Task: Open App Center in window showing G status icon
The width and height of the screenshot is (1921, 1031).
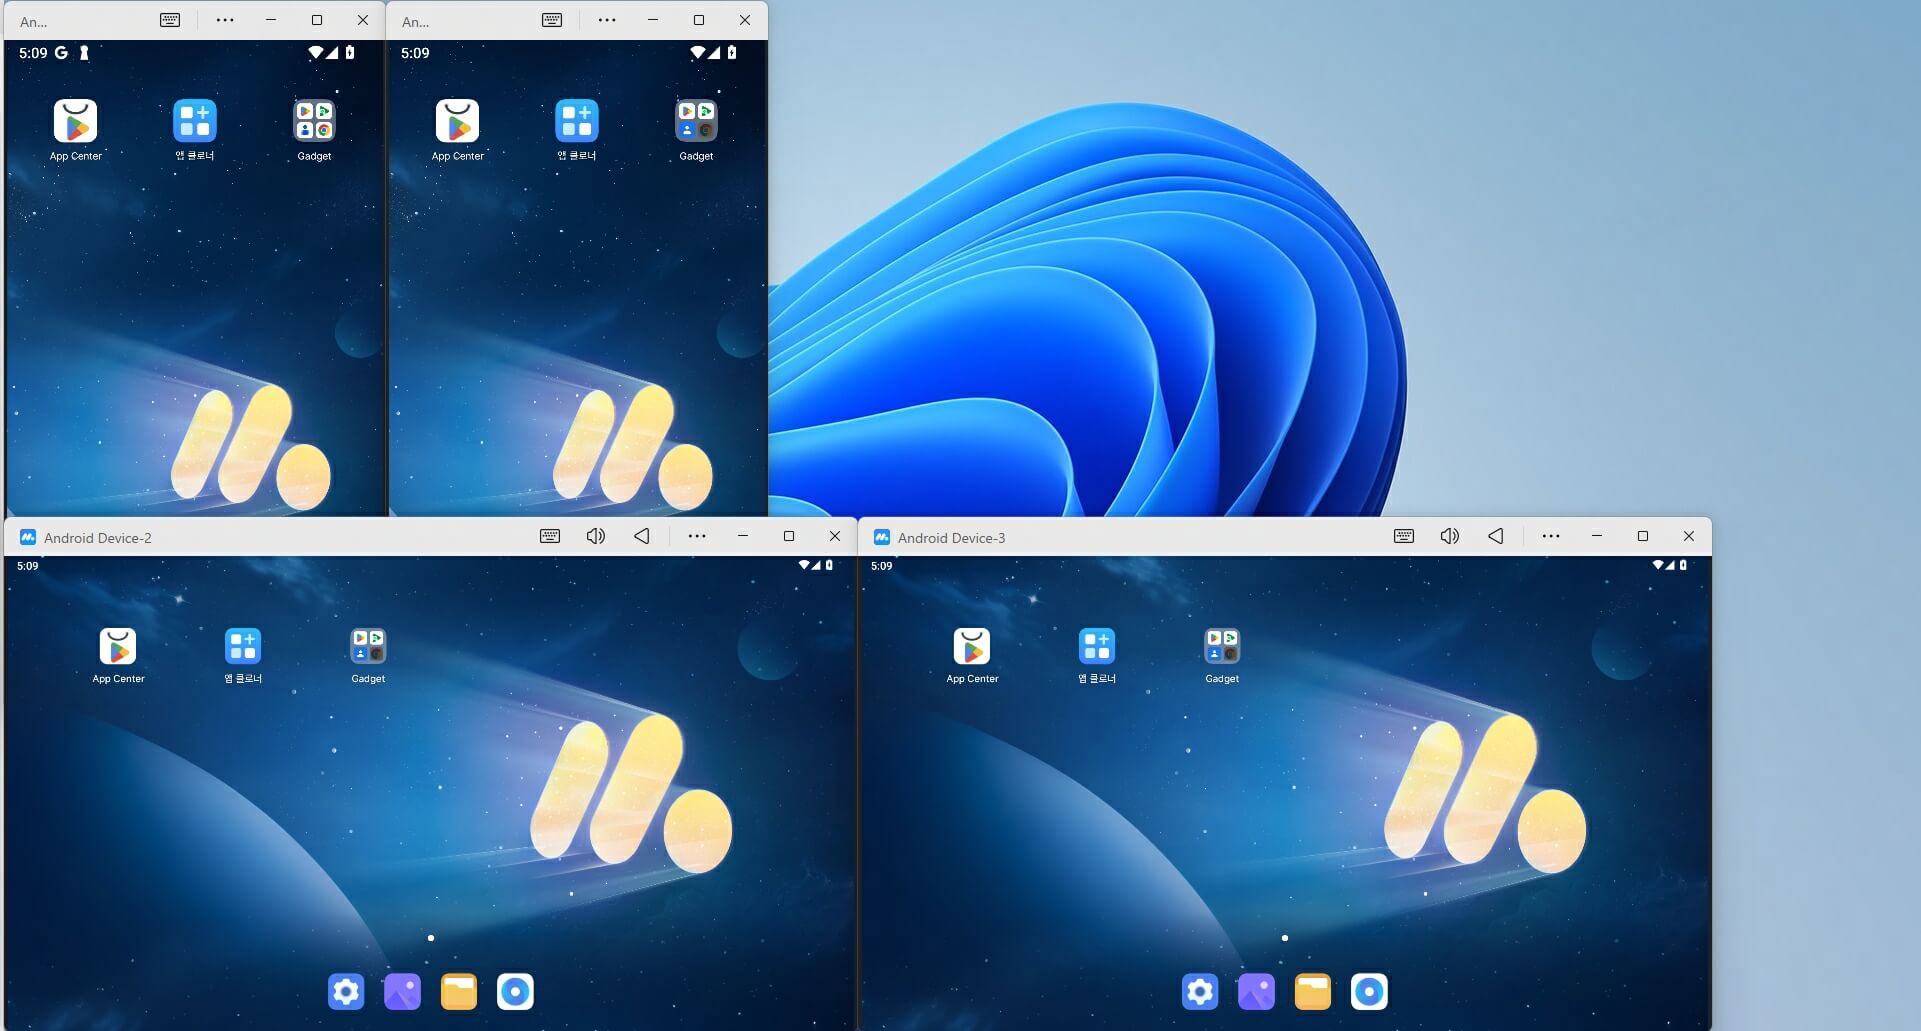Action: coord(75,121)
